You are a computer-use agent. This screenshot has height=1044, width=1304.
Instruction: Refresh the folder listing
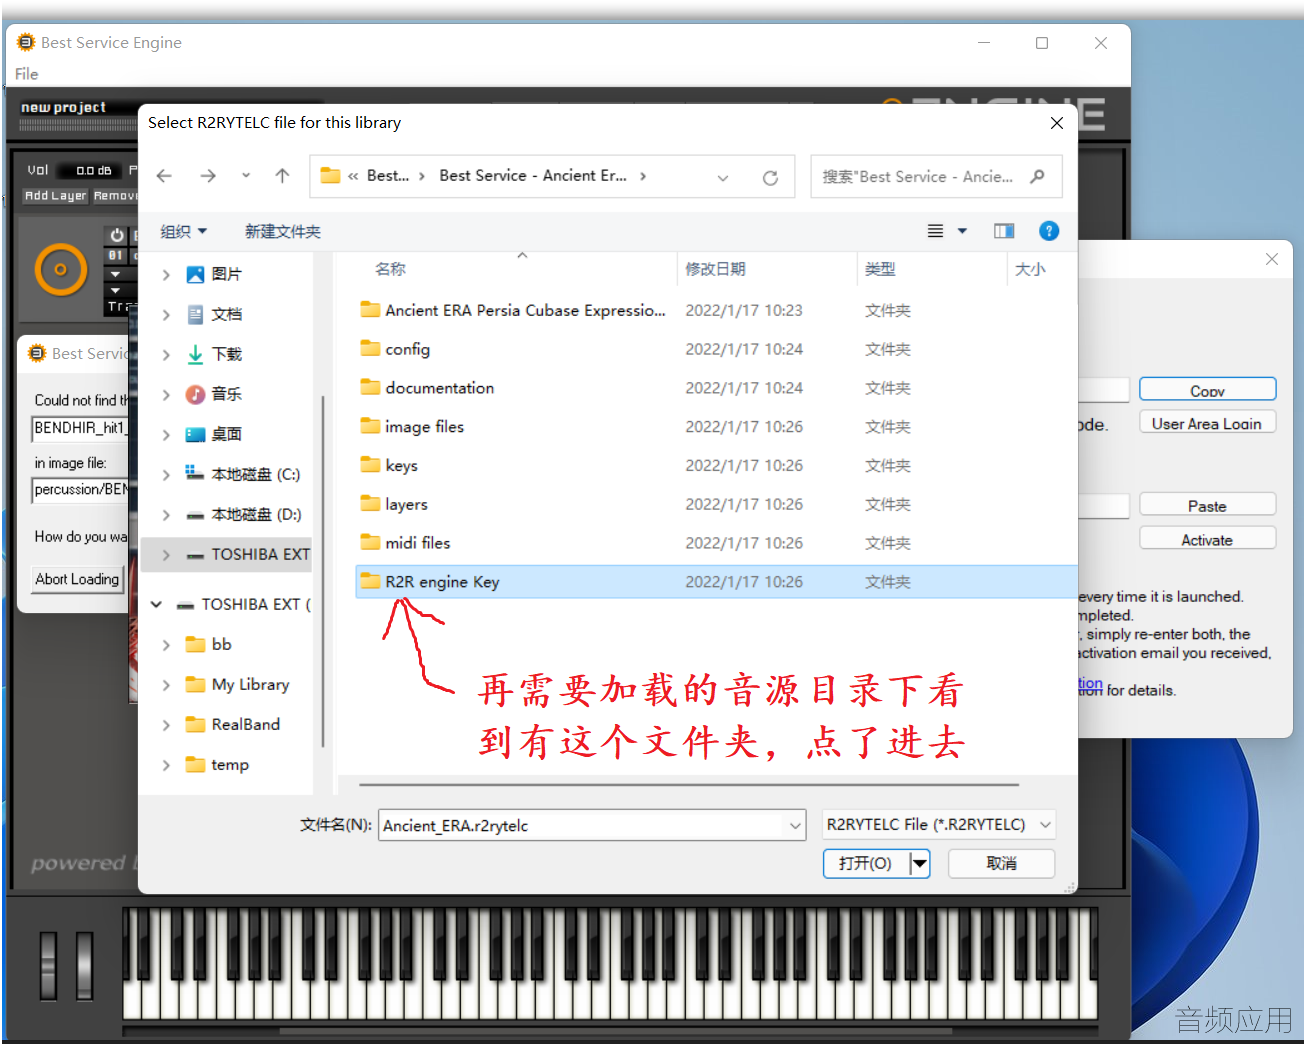tap(770, 177)
